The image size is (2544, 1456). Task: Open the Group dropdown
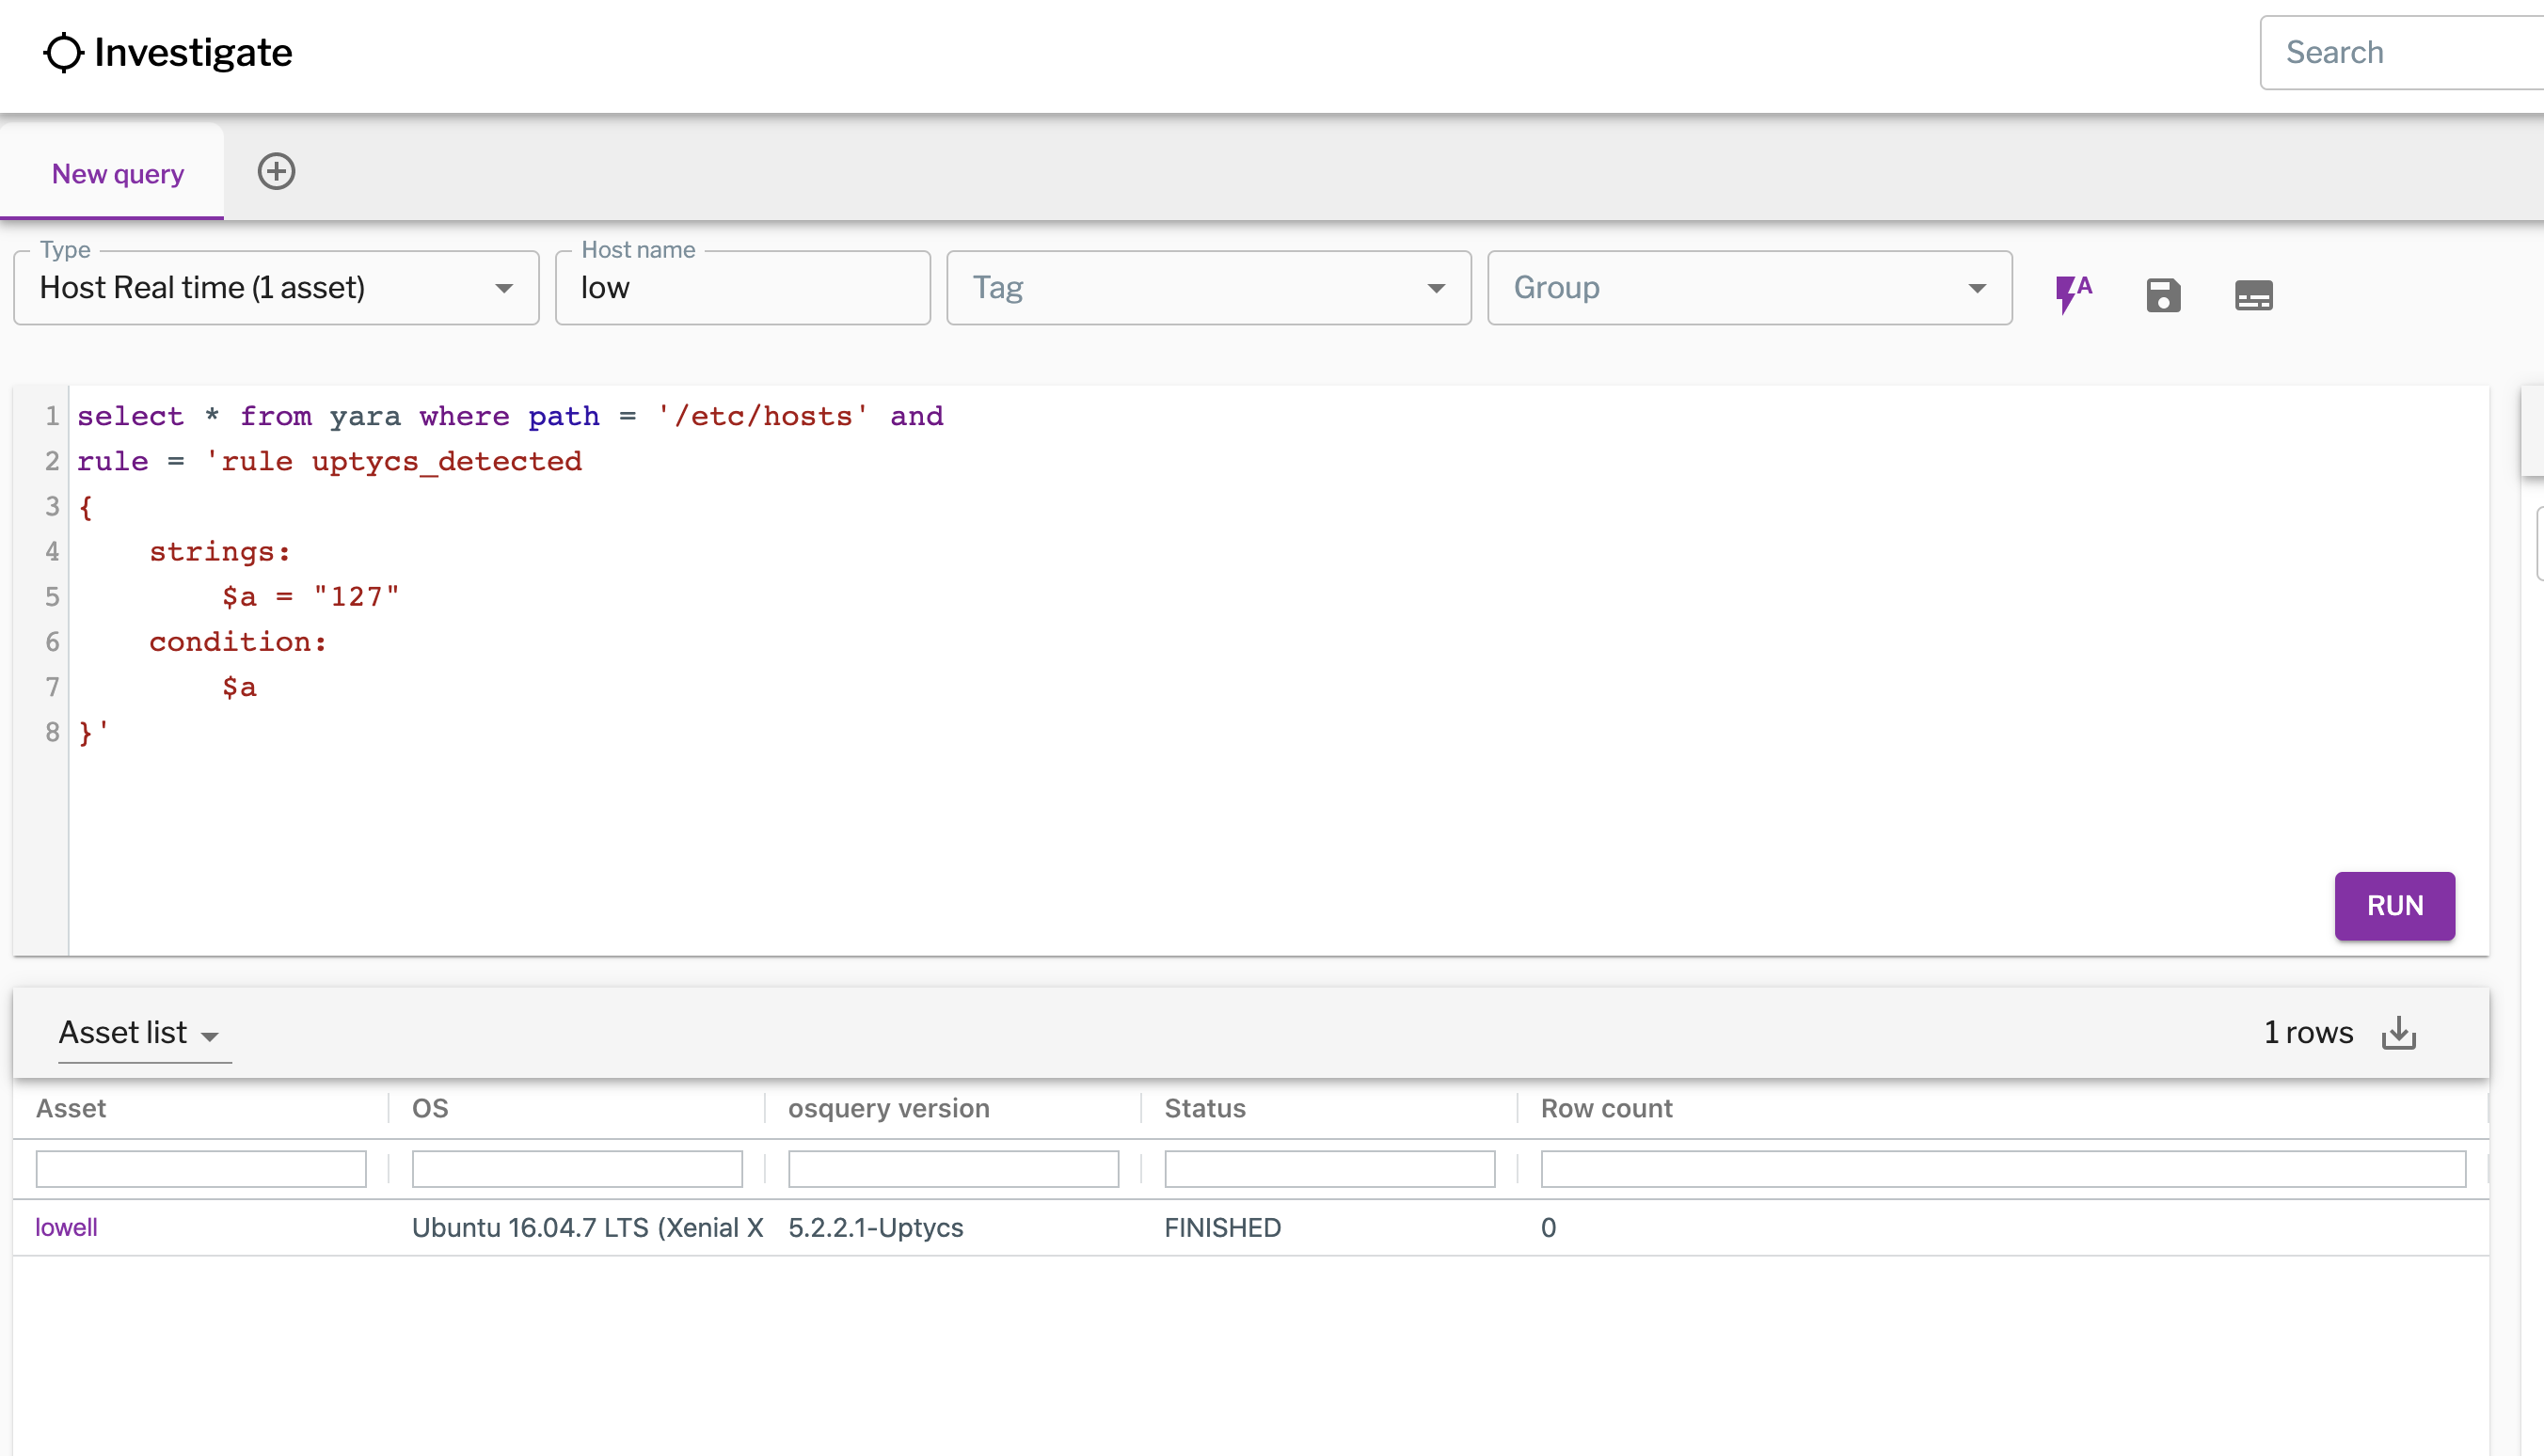click(1977, 288)
